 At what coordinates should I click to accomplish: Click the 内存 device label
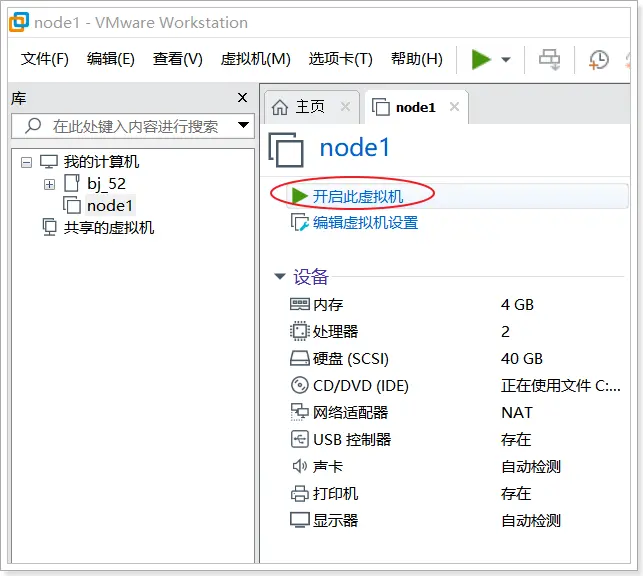328,305
